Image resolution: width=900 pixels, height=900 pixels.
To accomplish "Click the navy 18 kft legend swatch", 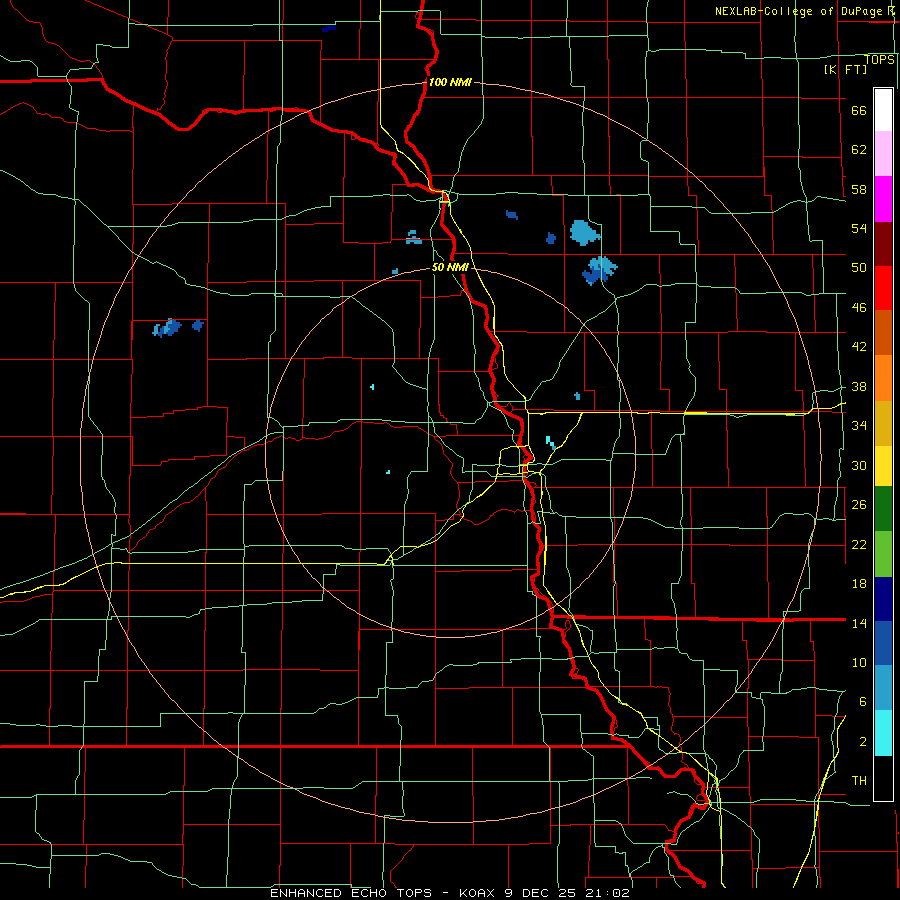I will pyautogui.click(x=883, y=599).
